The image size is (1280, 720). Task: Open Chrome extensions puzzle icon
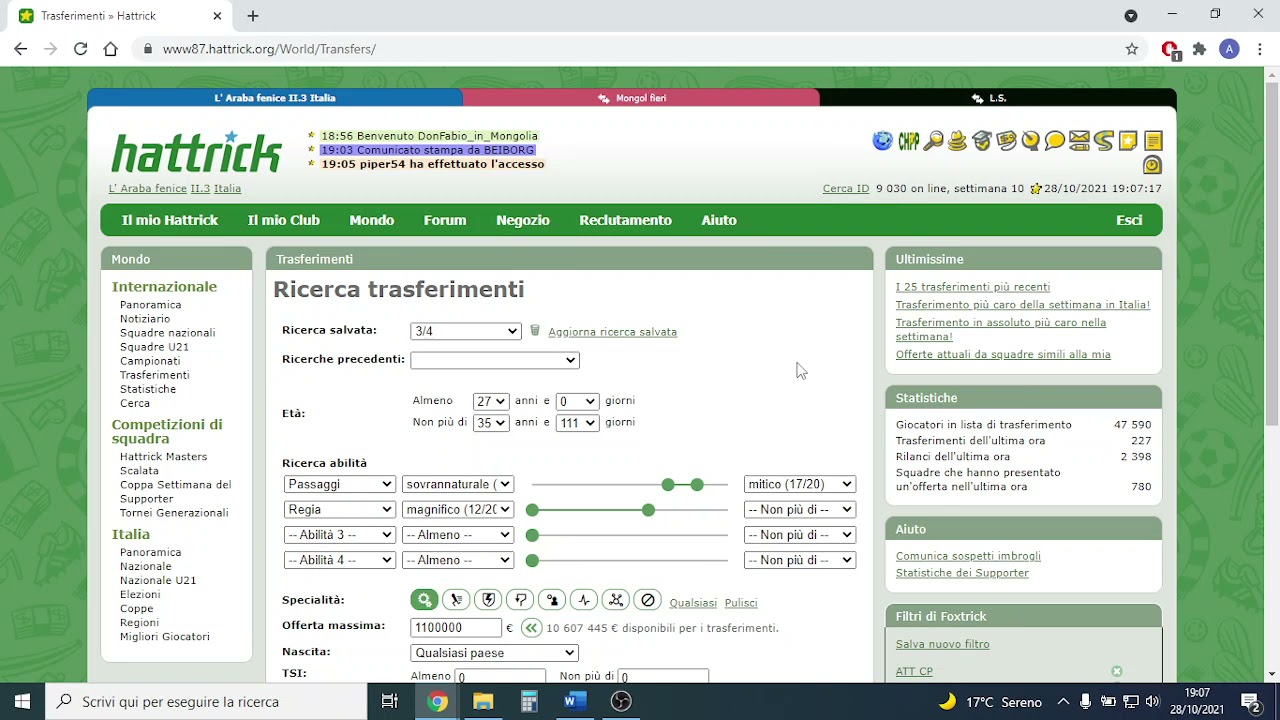(x=1200, y=49)
